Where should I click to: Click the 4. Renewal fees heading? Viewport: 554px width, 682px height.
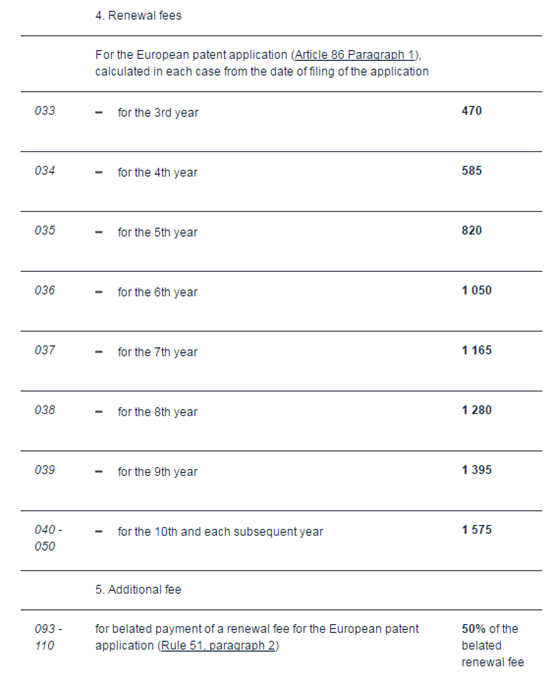(138, 16)
